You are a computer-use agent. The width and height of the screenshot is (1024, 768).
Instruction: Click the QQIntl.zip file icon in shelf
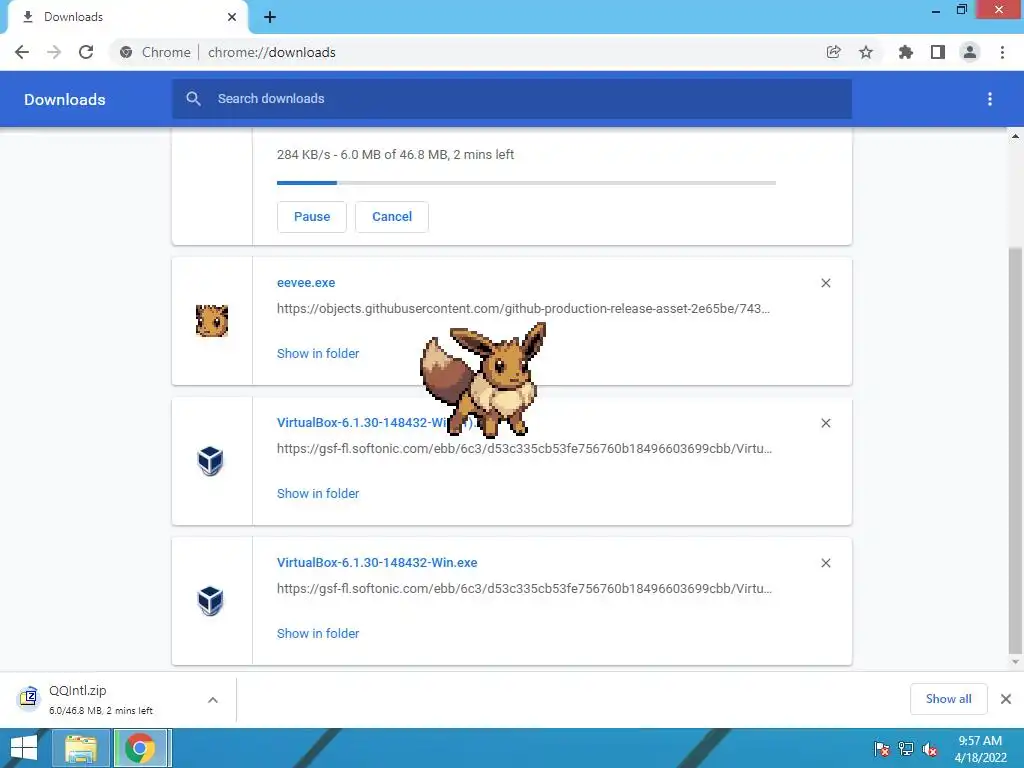(28, 698)
